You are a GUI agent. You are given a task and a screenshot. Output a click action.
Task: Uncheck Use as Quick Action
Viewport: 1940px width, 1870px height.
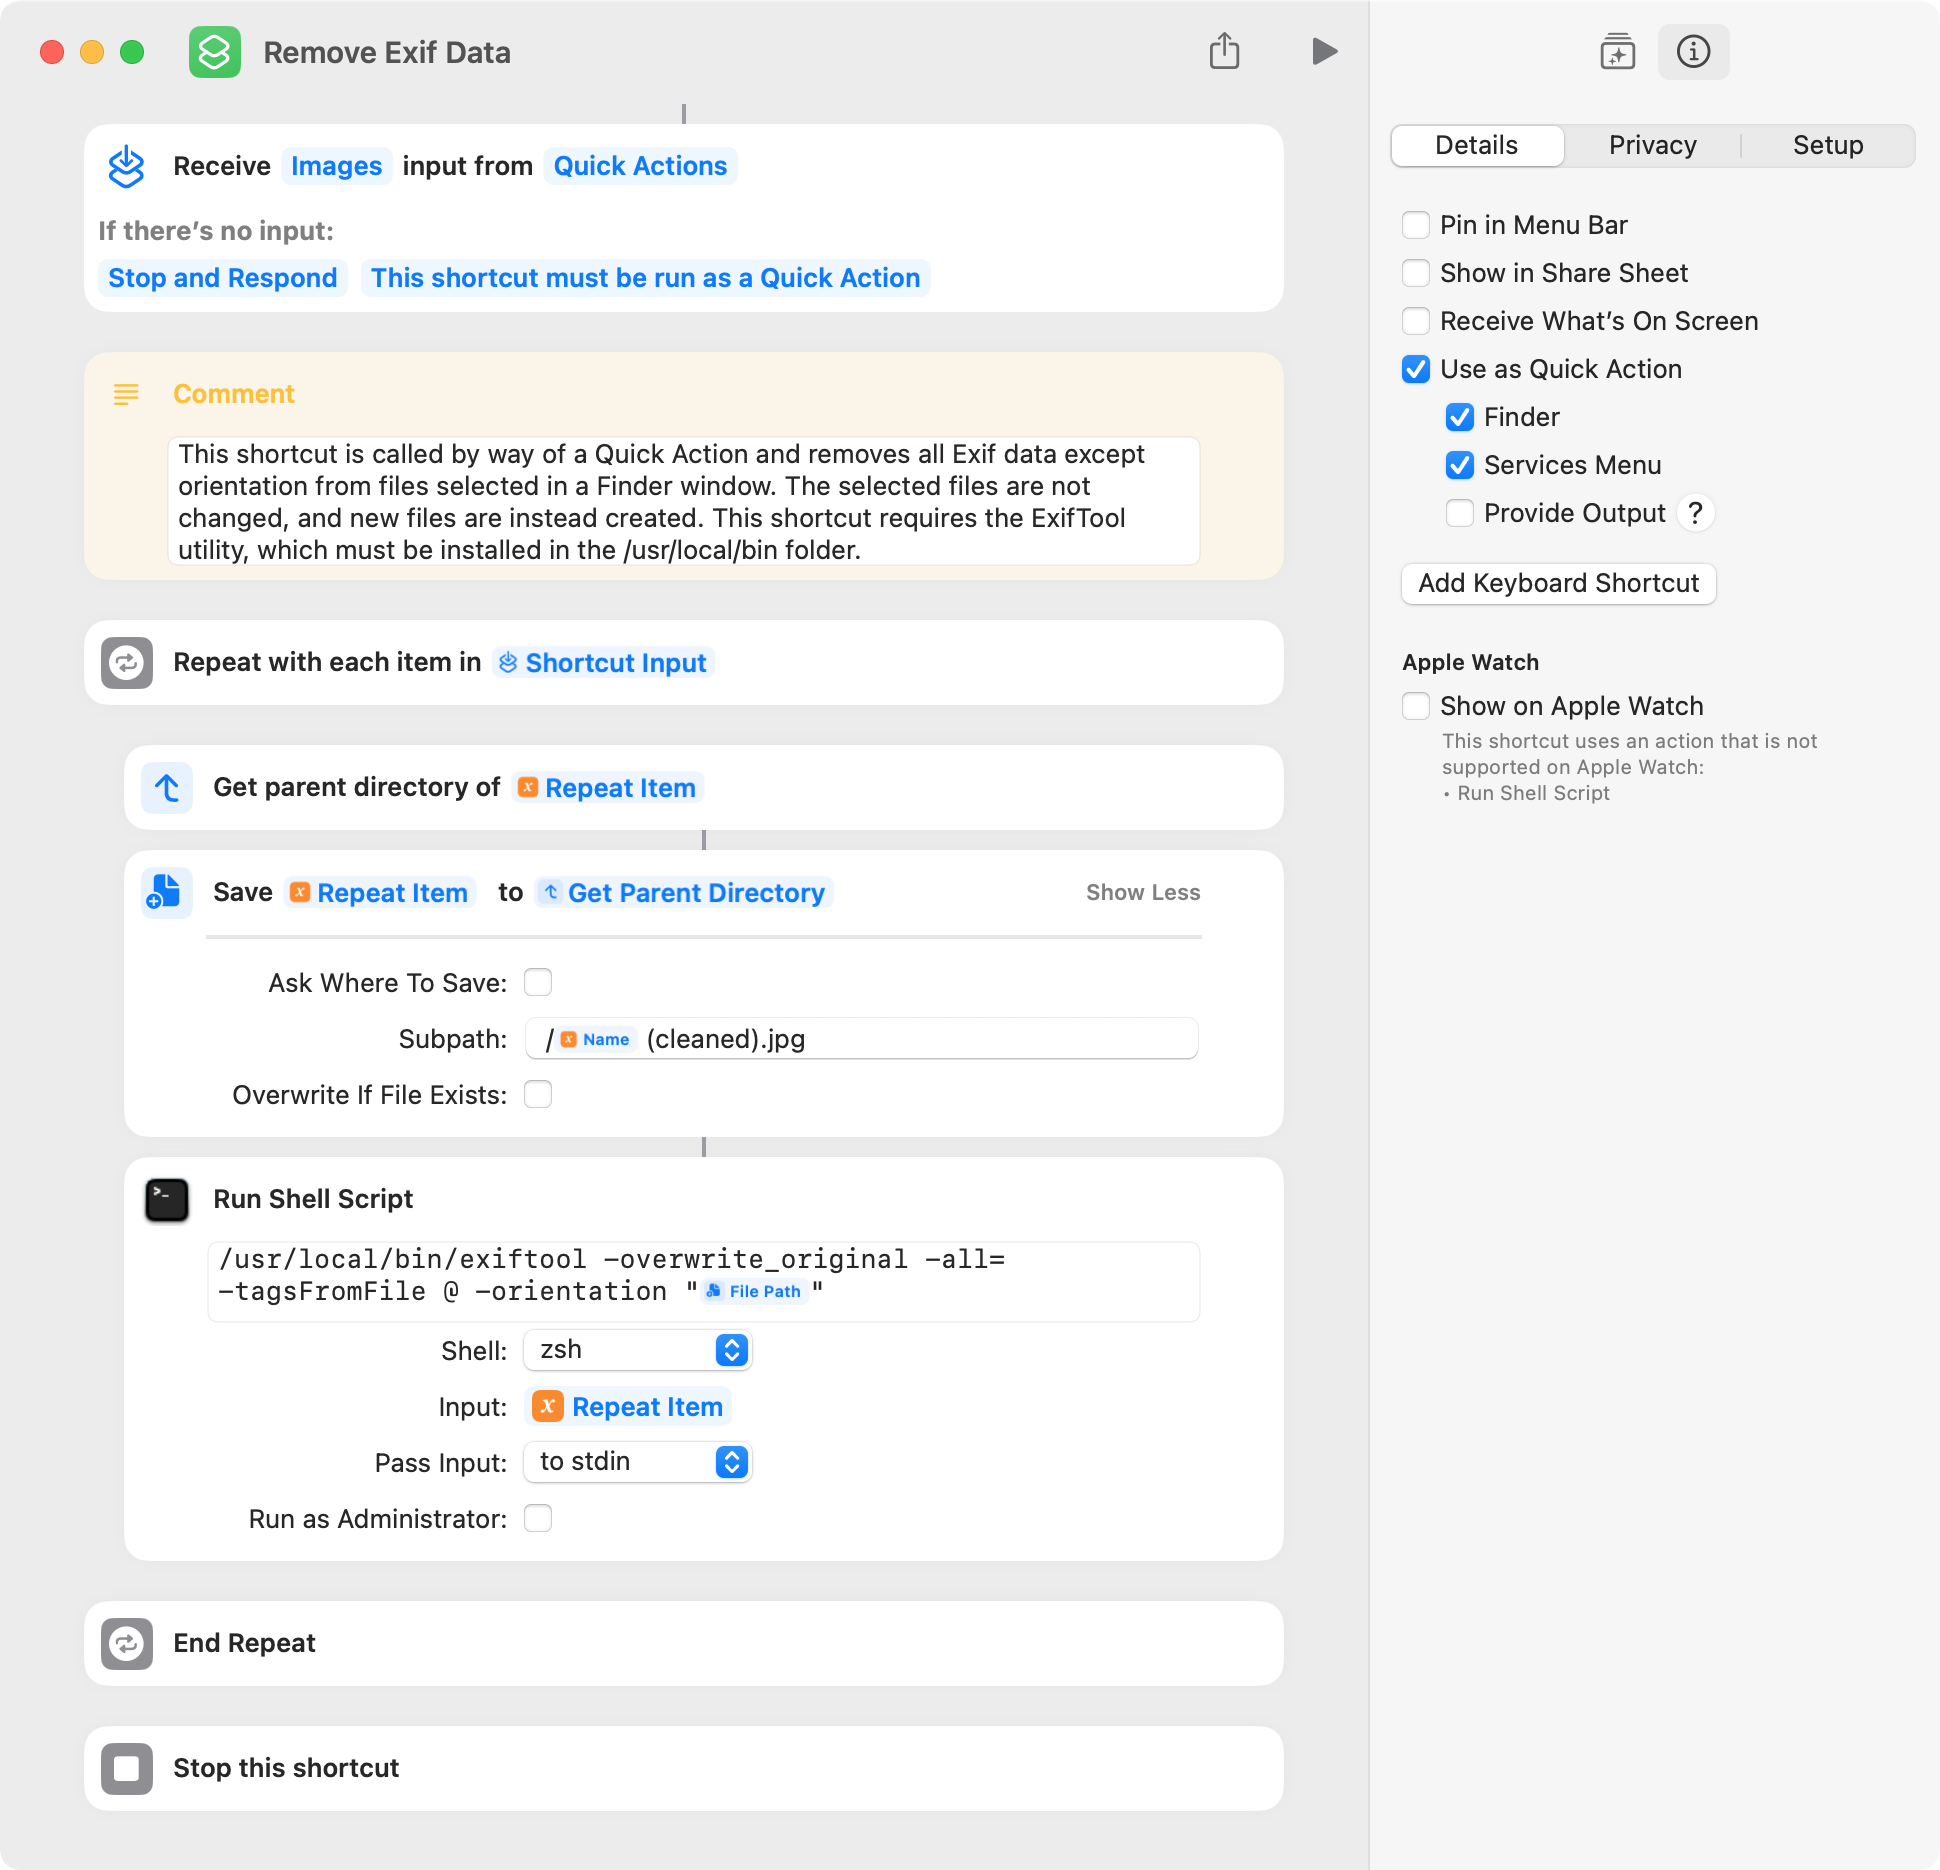pos(1416,369)
